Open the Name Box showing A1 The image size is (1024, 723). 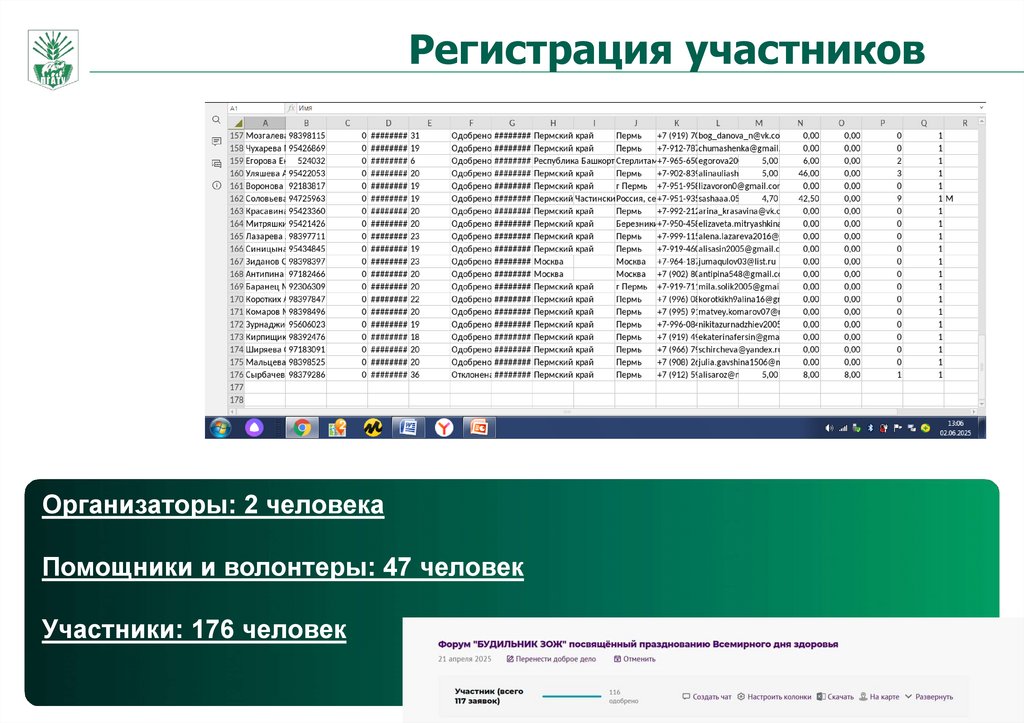pos(240,106)
